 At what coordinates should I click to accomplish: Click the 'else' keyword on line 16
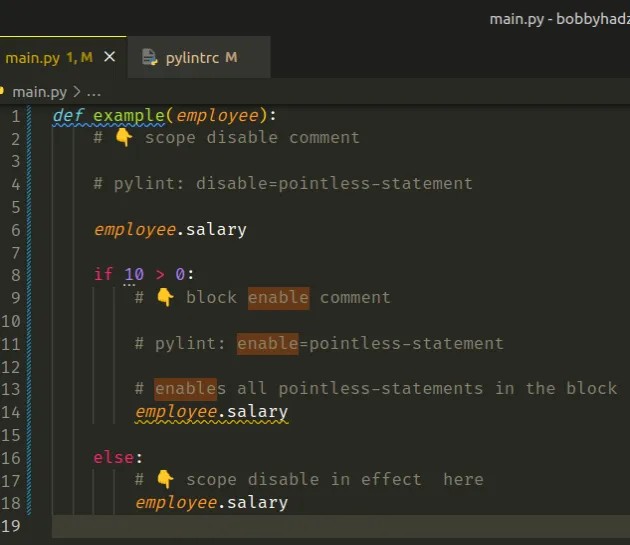click(112, 457)
